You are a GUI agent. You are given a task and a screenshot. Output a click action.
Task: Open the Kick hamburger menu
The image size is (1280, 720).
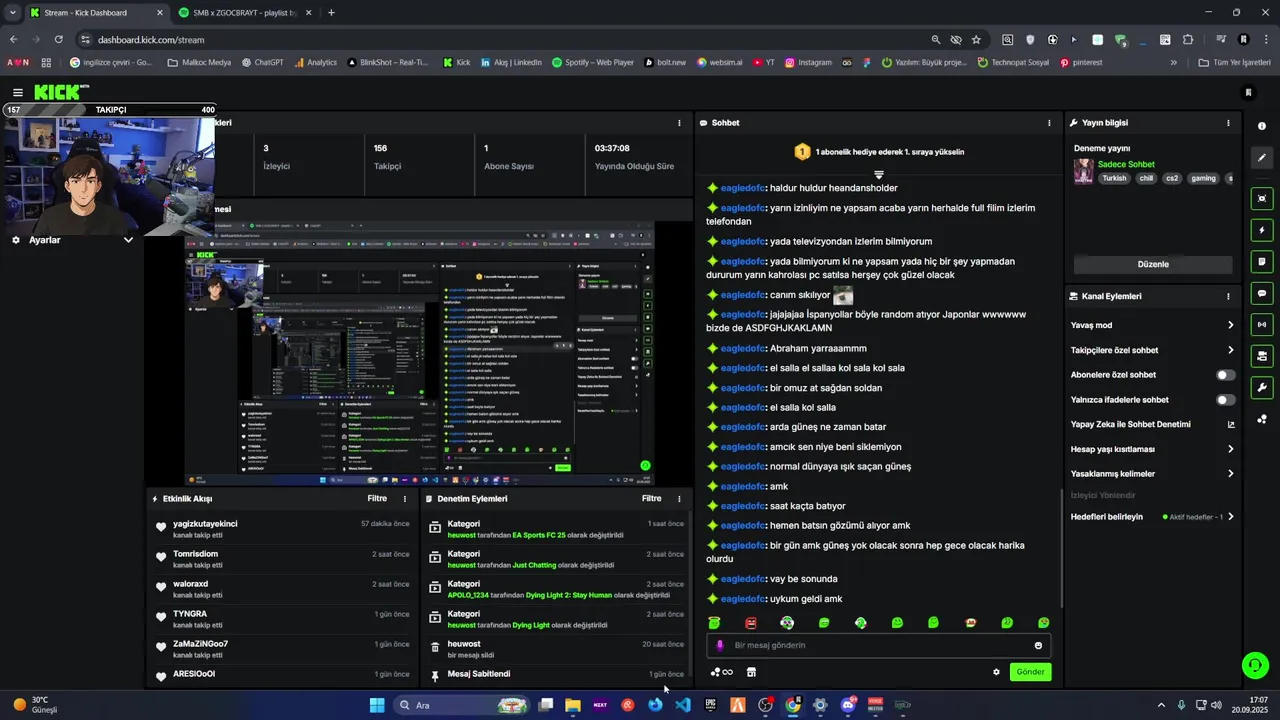click(x=17, y=92)
